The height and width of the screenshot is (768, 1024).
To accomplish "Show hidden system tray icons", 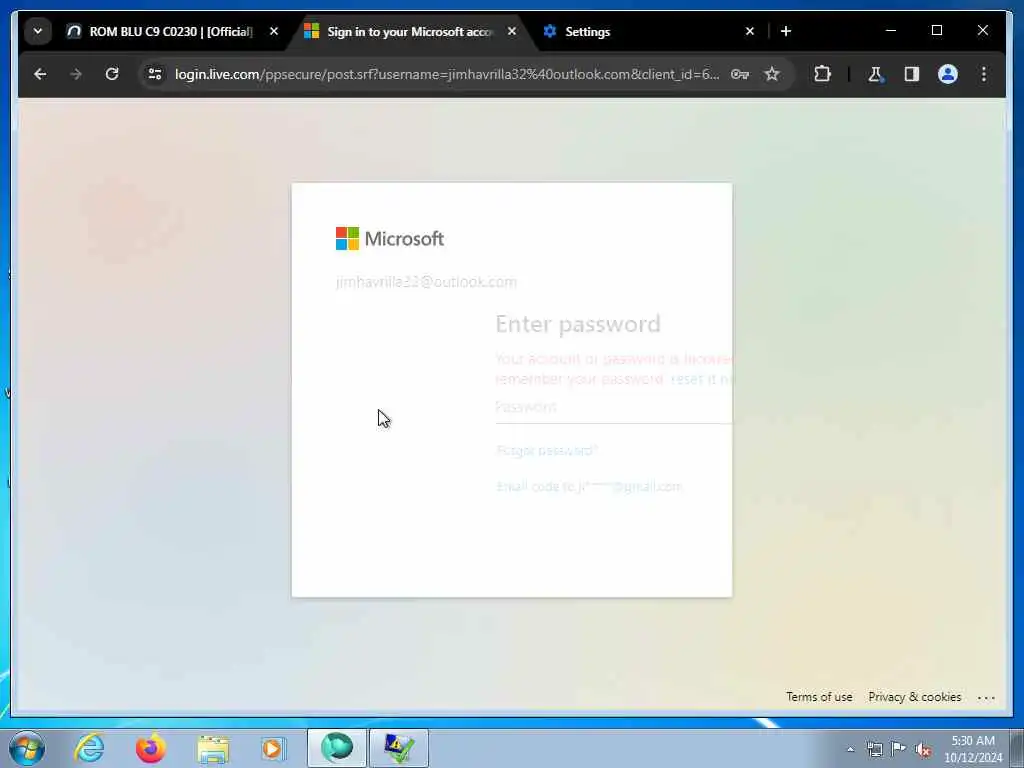I will (x=850, y=749).
